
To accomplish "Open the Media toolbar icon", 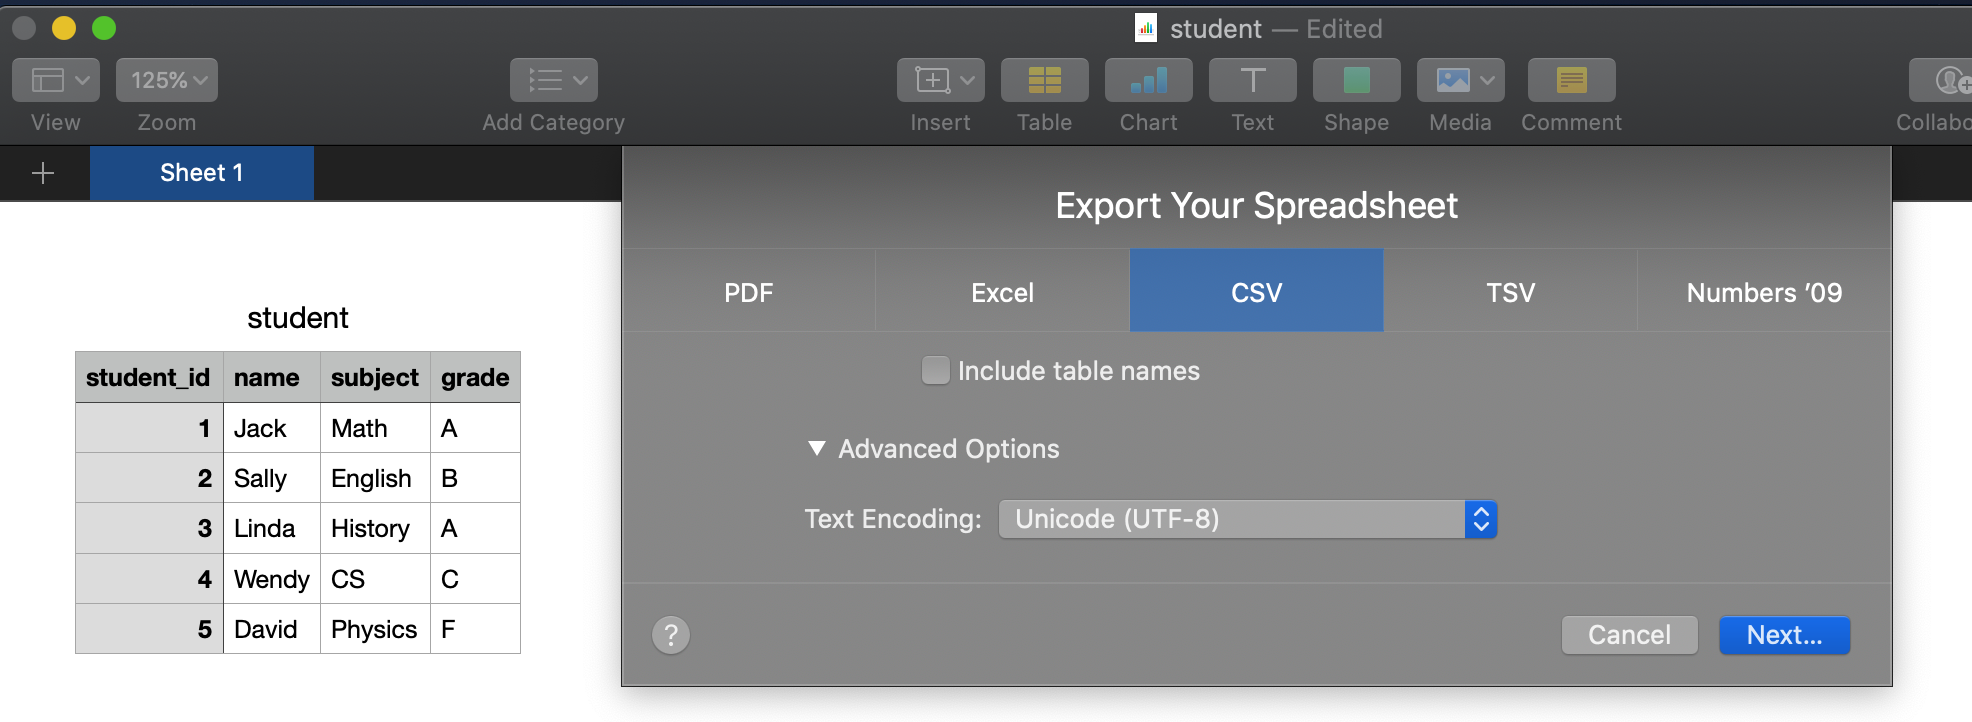I will [1460, 80].
